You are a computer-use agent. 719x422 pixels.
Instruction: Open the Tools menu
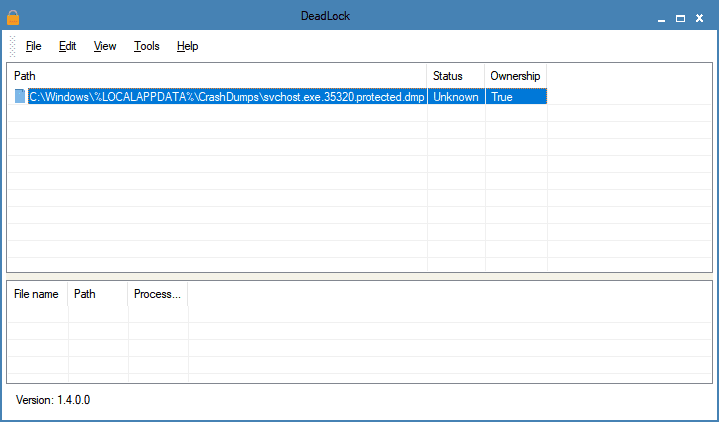tap(147, 46)
